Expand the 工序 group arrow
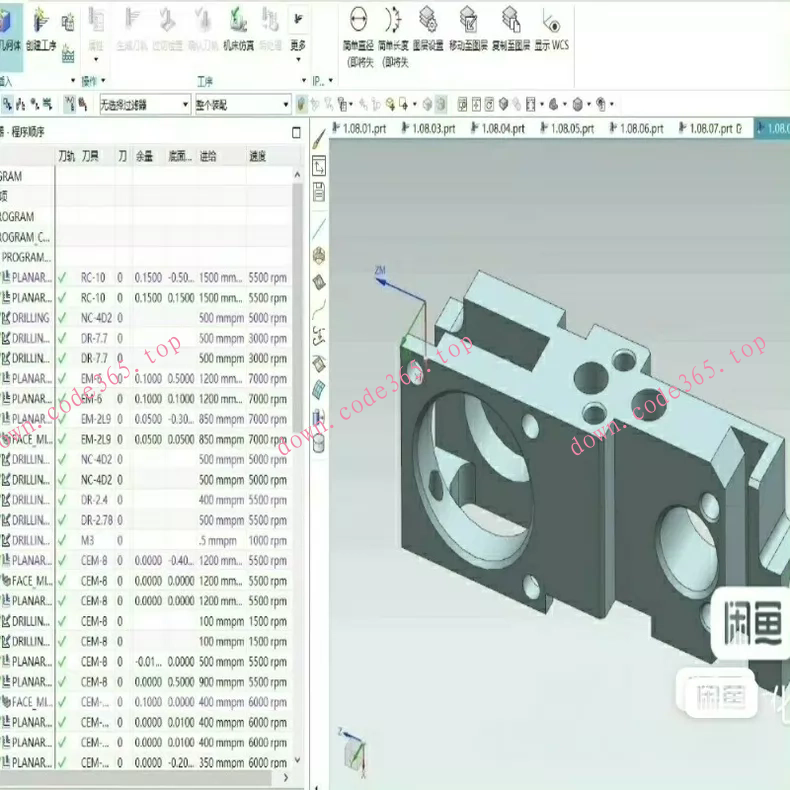This screenshot has width=790, height=790. pyautogui.click(x=304, y=81)
